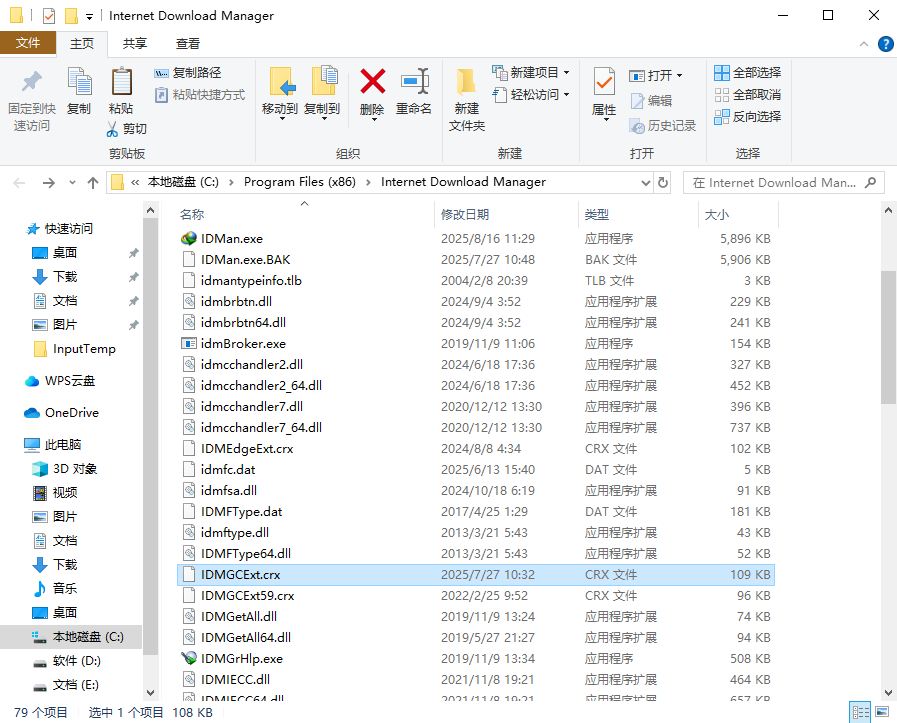This screenshot has width=897, height=723.
Task: Open WPS云盘 in navigation pane
Action: [x=59, y=381]
